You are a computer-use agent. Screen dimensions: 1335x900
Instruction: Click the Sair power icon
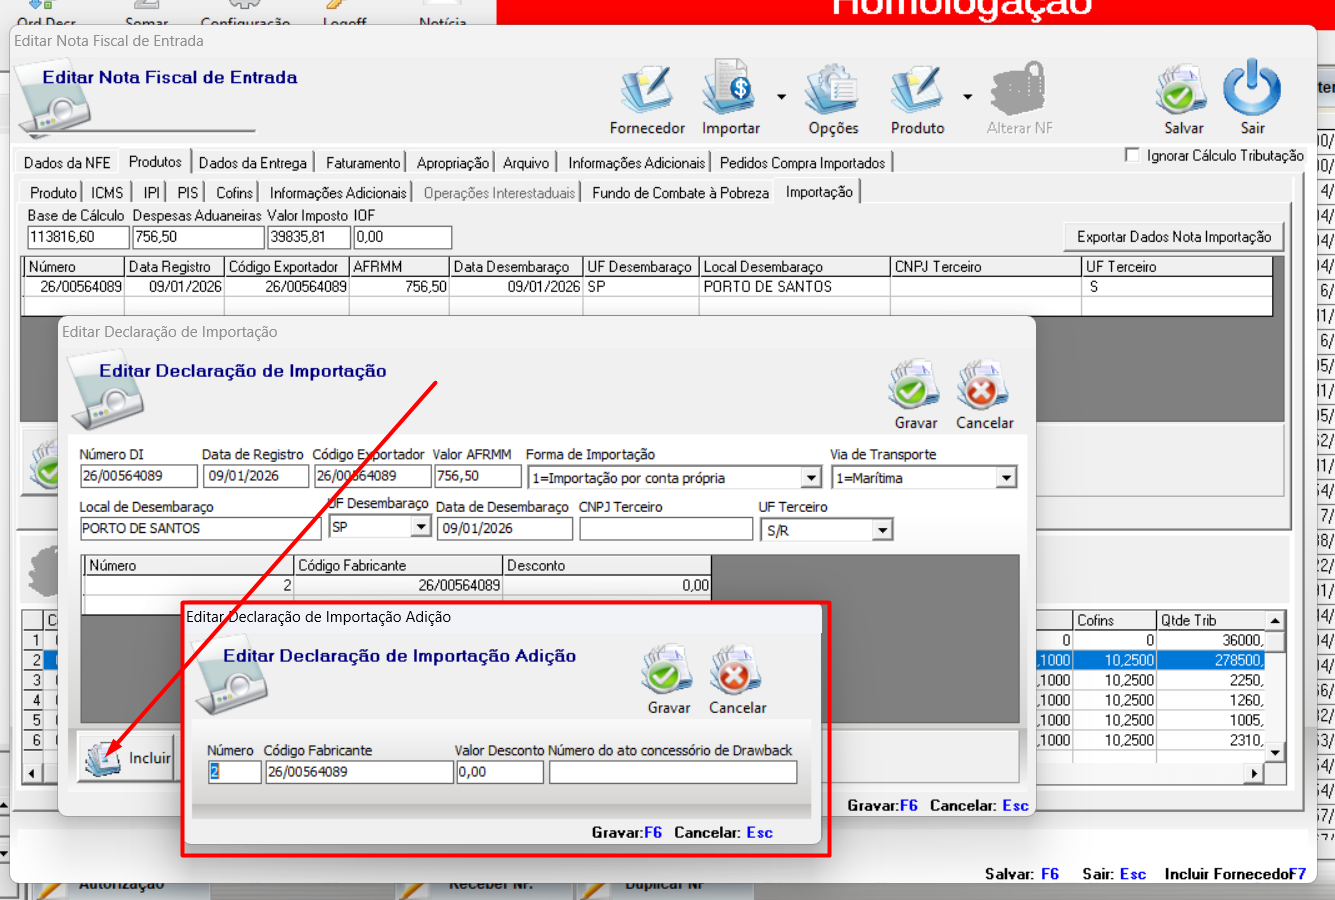pos(1252,90)
